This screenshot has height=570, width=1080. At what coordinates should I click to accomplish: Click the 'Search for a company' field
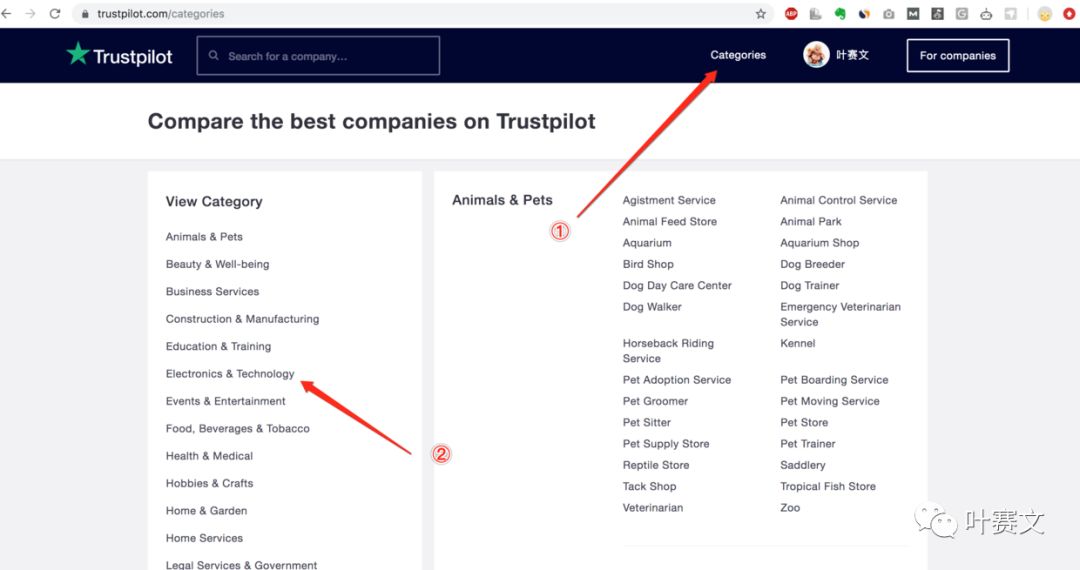[x=318, y=56]
